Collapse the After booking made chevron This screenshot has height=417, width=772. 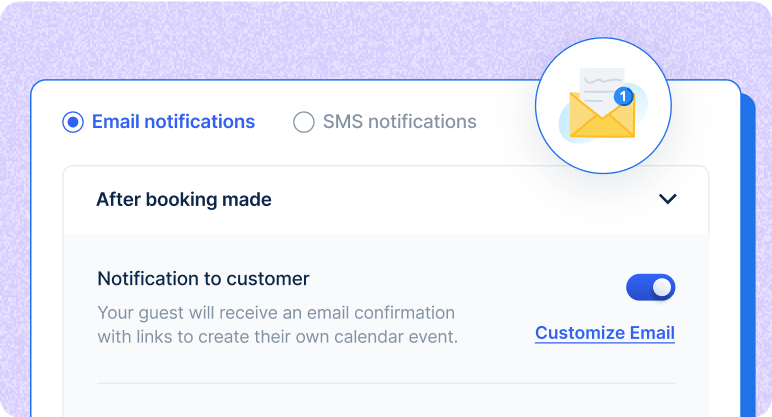668,199
